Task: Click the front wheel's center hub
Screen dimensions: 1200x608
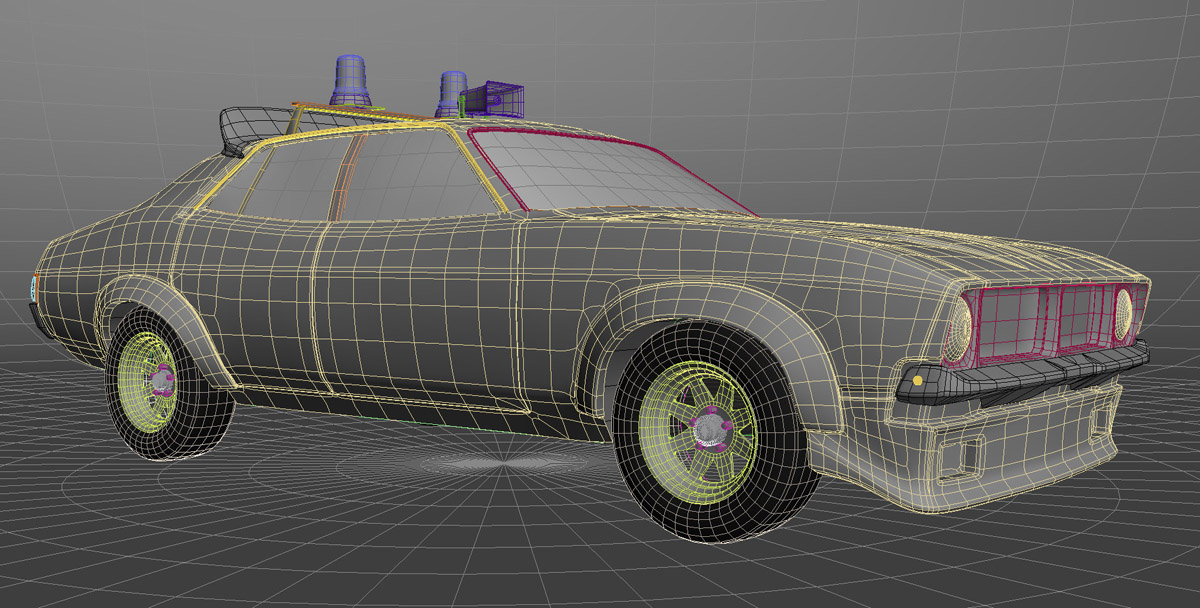Action: click(x=711, y=427)
